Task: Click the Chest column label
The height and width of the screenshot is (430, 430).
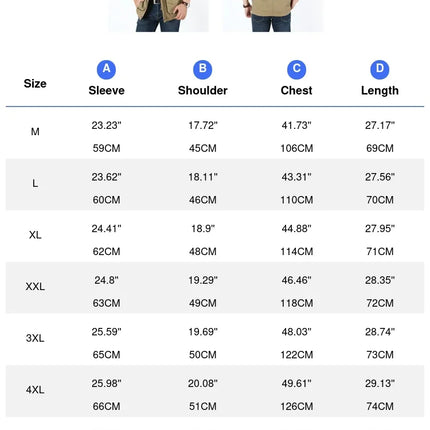Action: click(x=296, y=90)
